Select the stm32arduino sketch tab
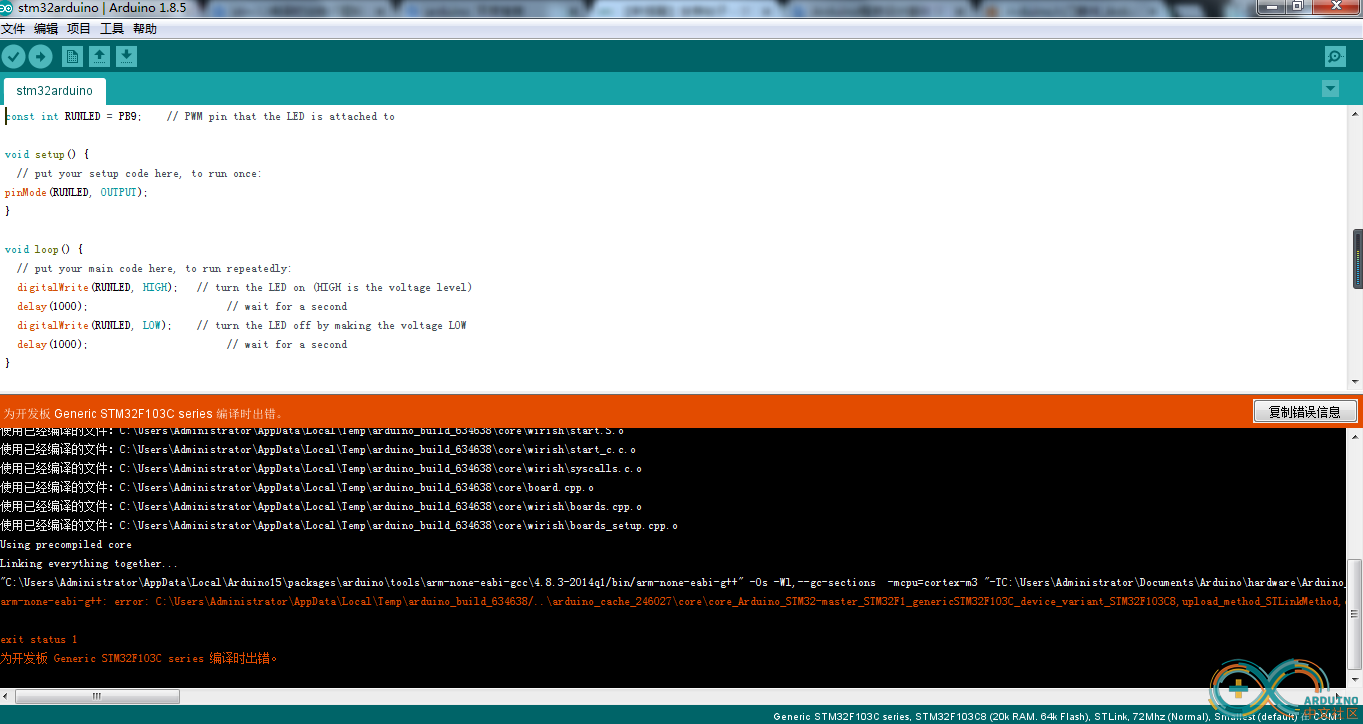The image size is (1363, 724). coord(54,91)
